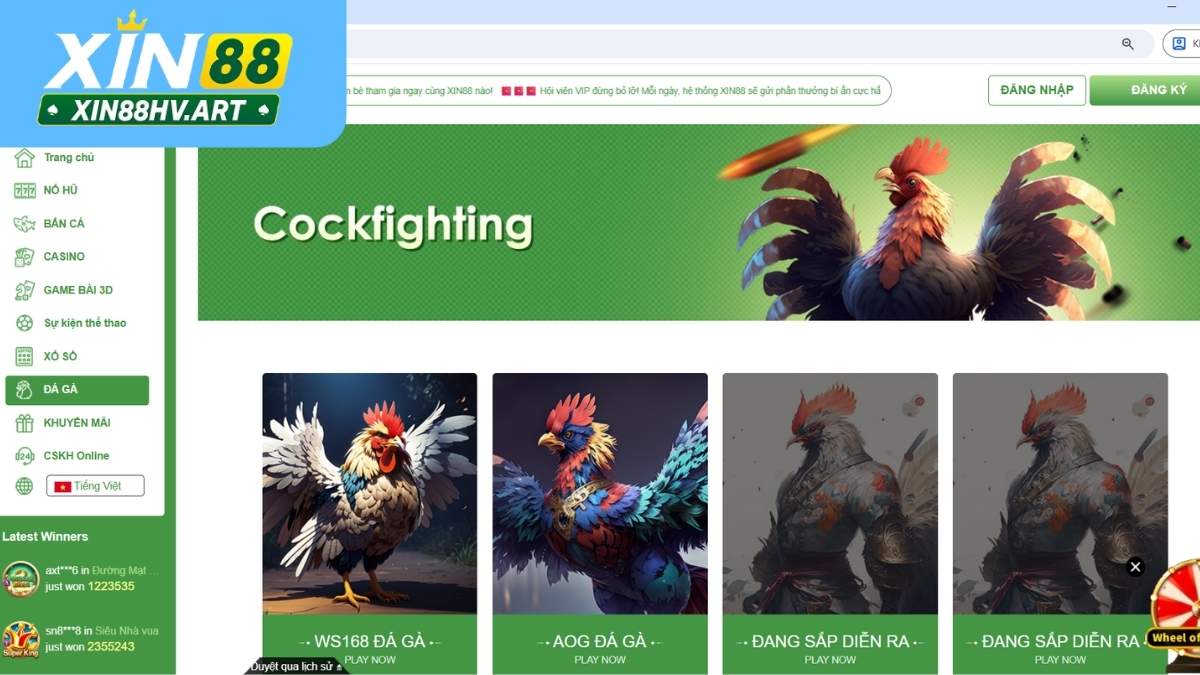Select the BẮN CÁ fish icon

pos(24,224)
